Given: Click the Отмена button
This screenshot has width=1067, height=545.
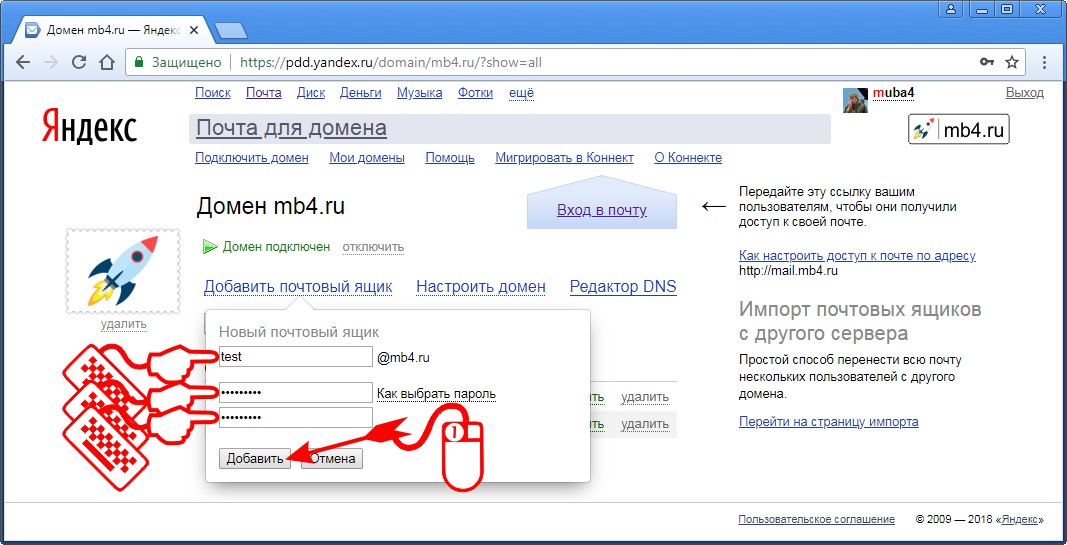Looking at the screenshot, I should [332, 459].
